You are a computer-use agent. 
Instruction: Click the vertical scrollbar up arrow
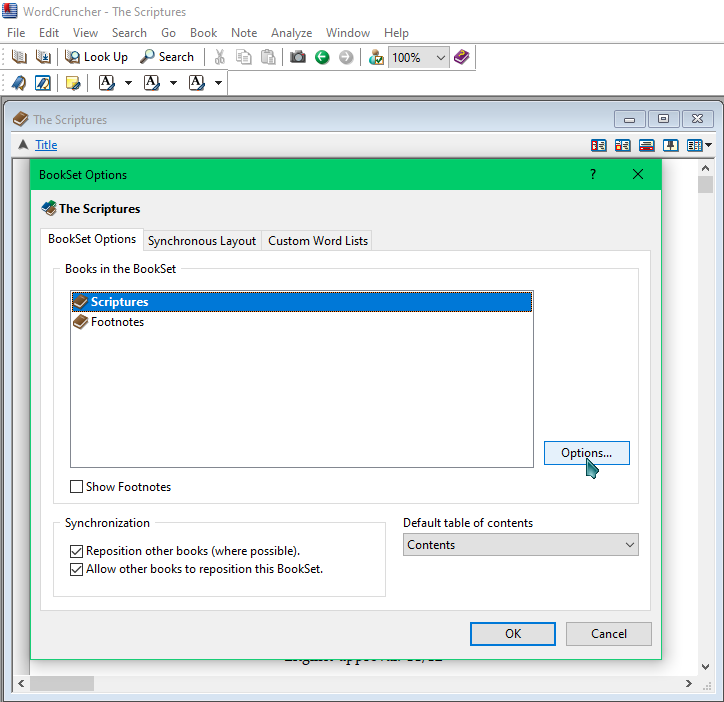click(x=705, y=168)
